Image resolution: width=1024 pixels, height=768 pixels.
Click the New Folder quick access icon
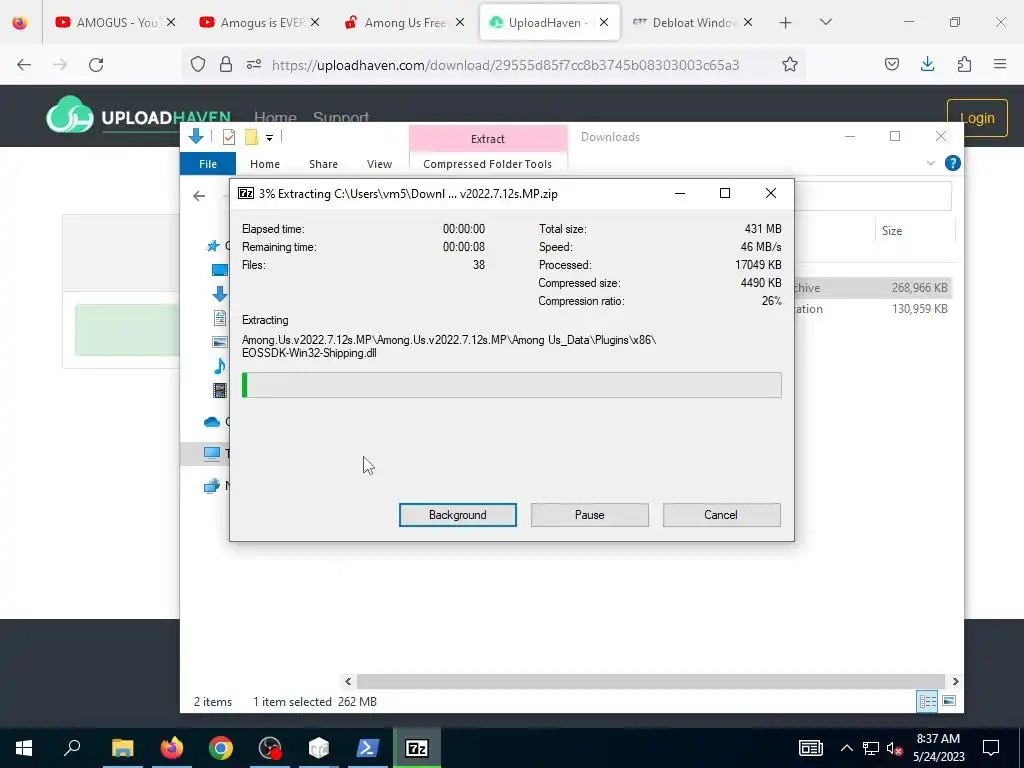pyautogui.click(x=251, y=136)
